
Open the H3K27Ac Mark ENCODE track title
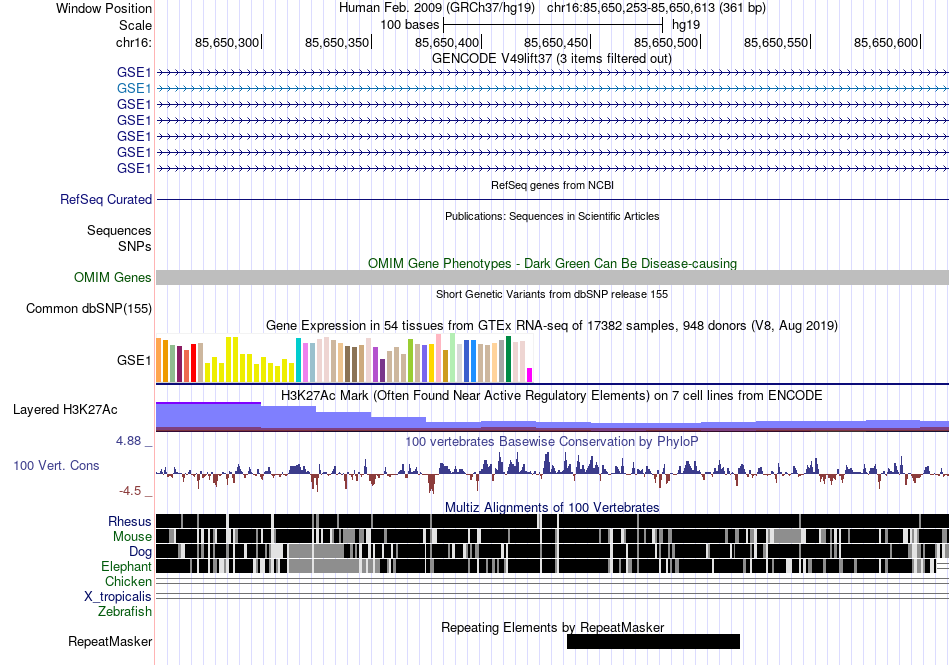point(552,395)
